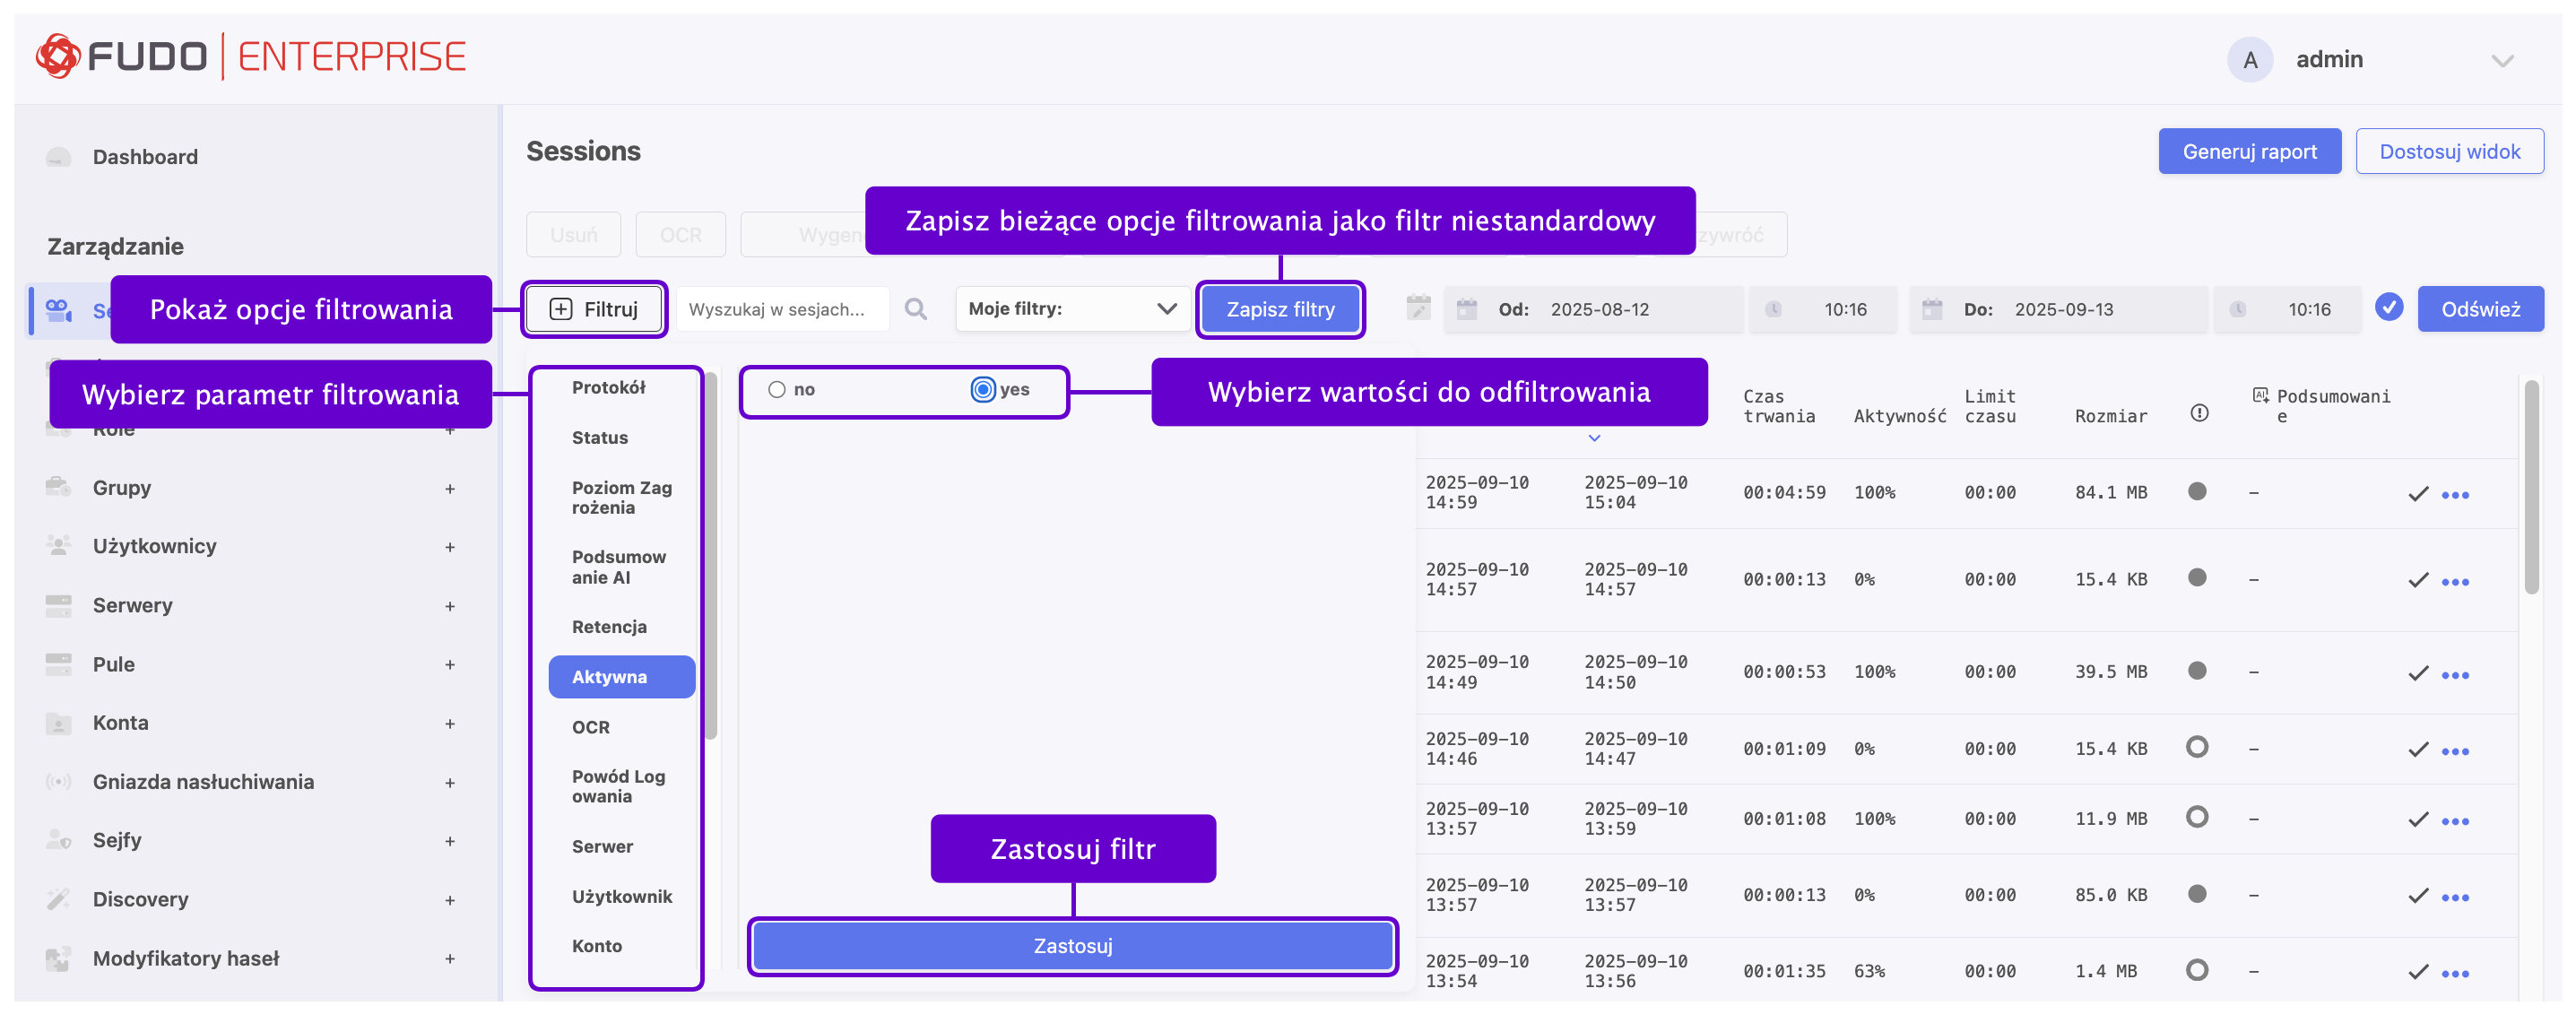Toggle the blue checkmark beside Odśwież
The image size is (2576, 1023).
(2389, 308)
